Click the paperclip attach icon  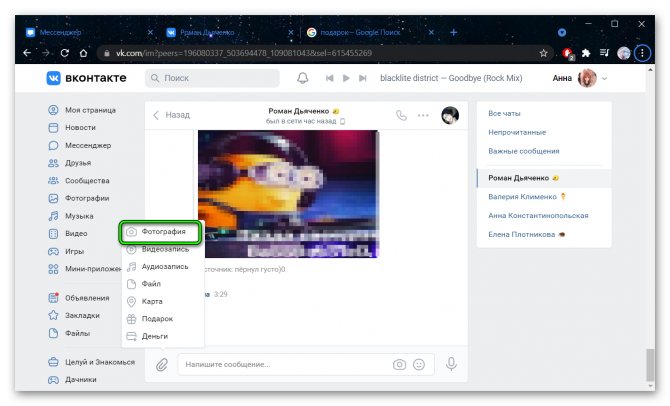162,365
